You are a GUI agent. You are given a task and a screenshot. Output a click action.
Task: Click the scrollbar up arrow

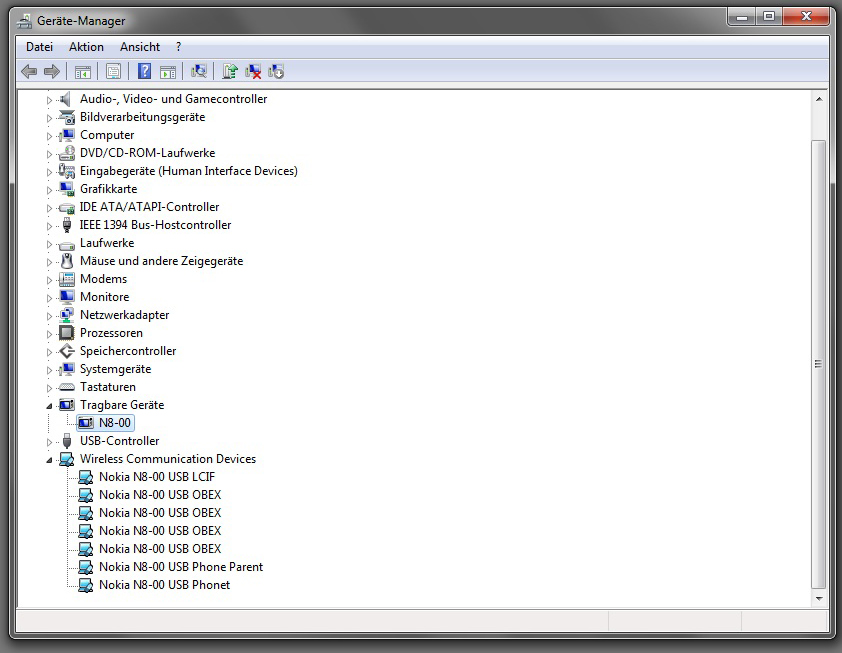(819, 99)
